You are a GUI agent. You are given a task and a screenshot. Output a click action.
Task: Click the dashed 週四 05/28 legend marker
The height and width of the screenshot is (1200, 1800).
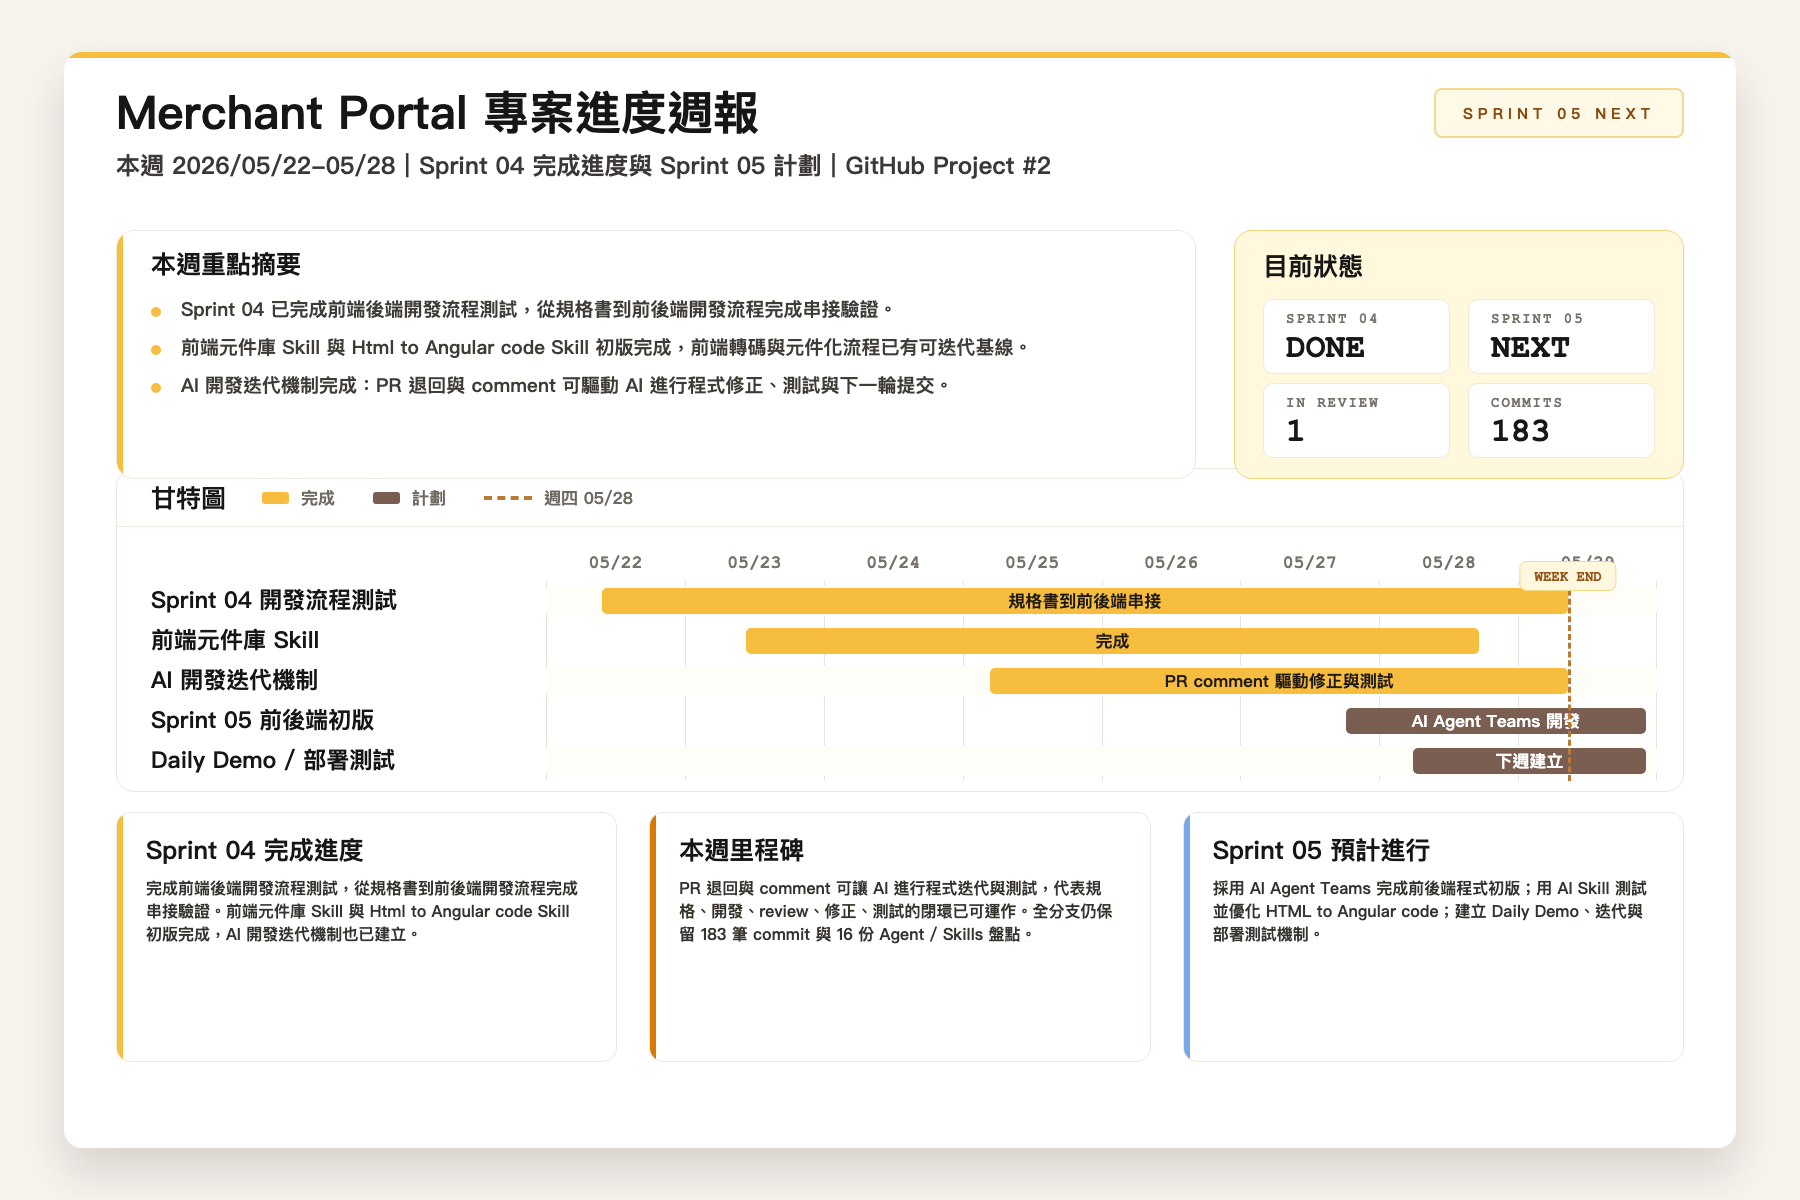508,498
